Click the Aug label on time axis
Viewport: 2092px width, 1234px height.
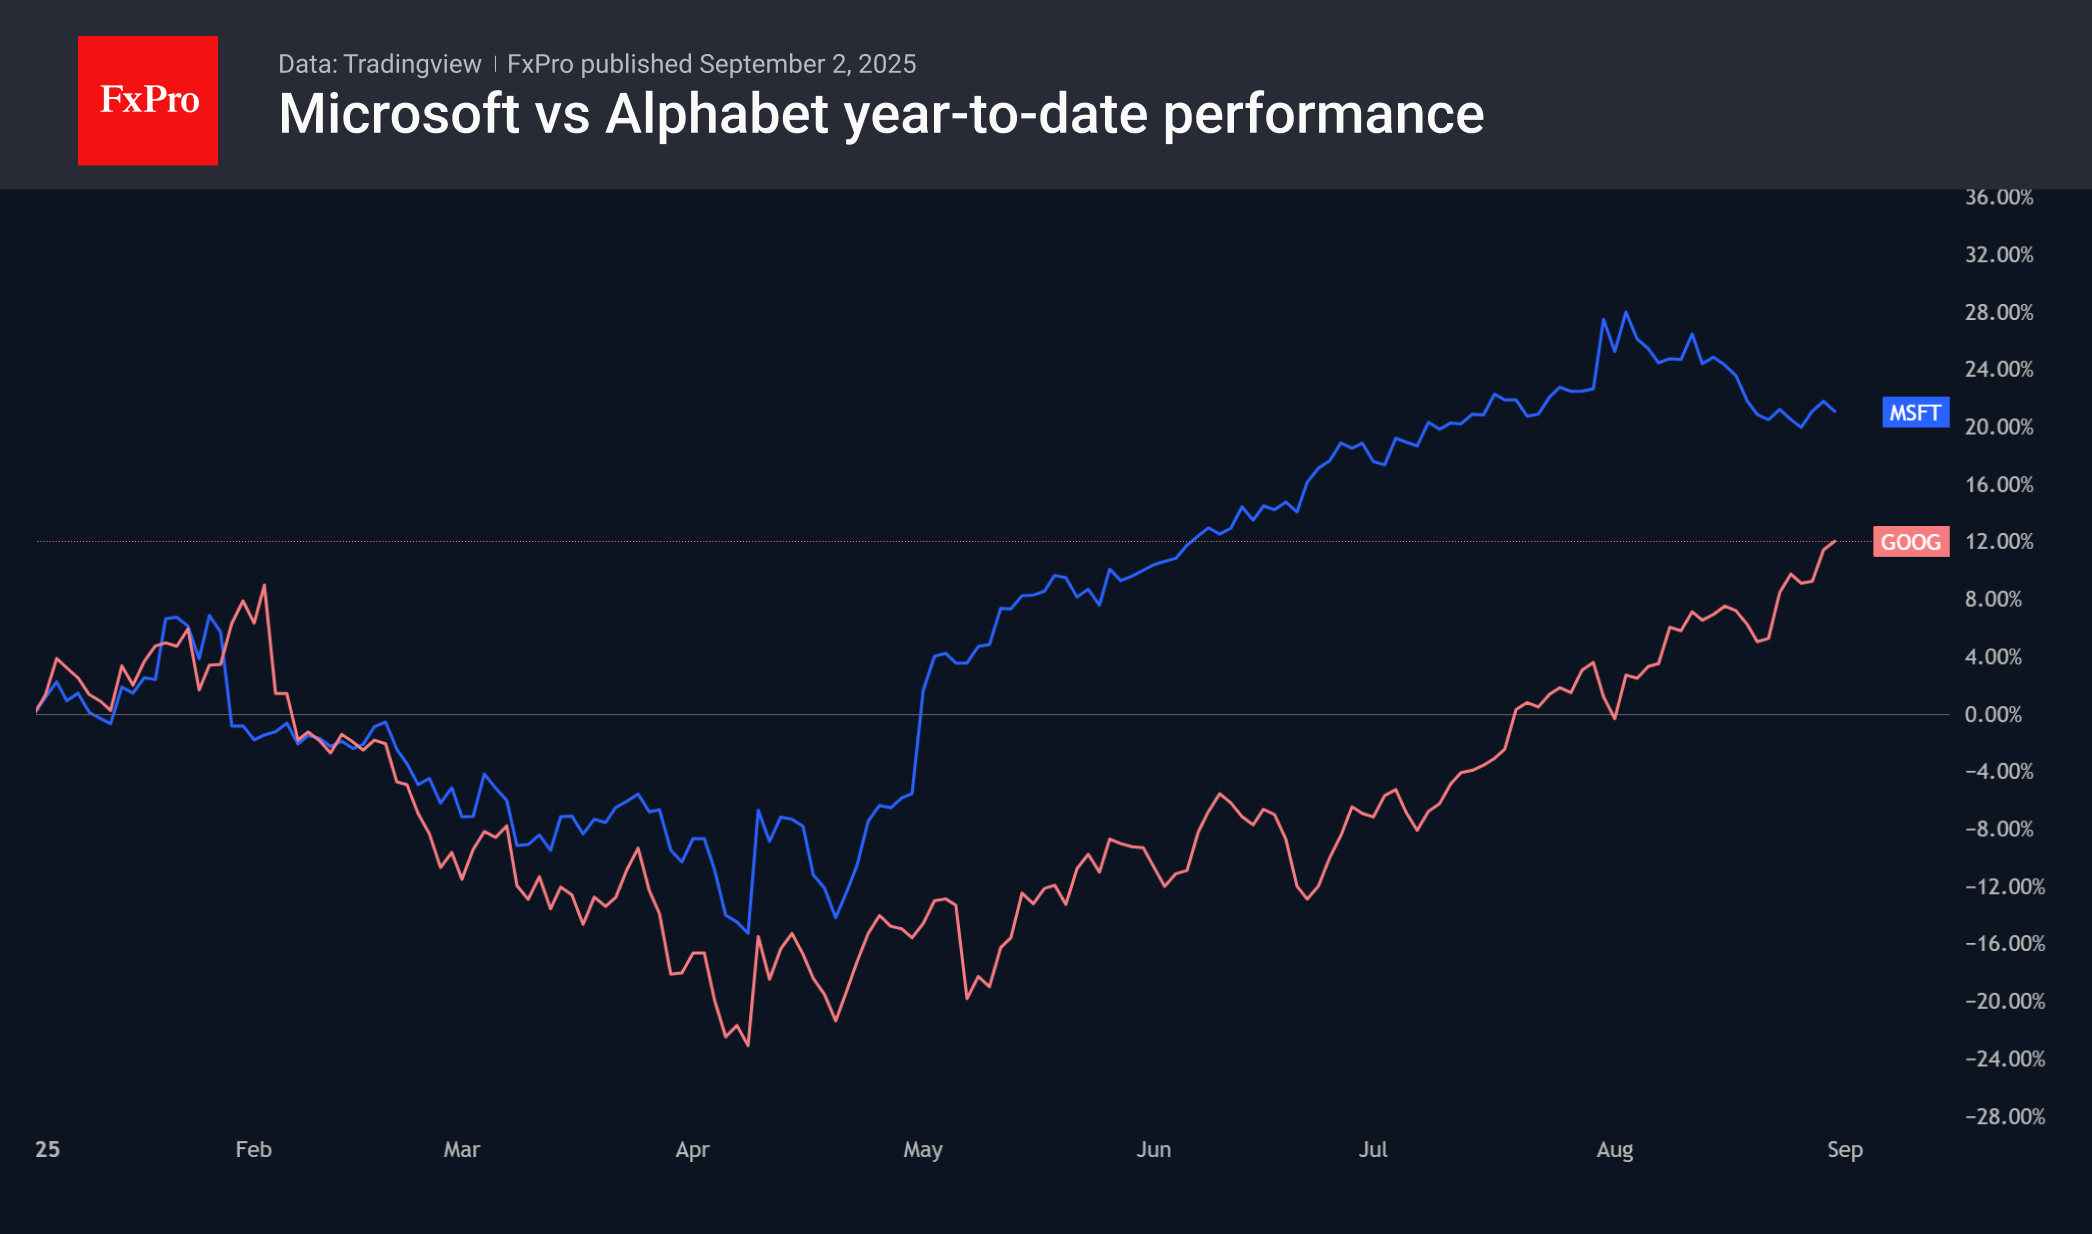click(x=1614, y=1149)
